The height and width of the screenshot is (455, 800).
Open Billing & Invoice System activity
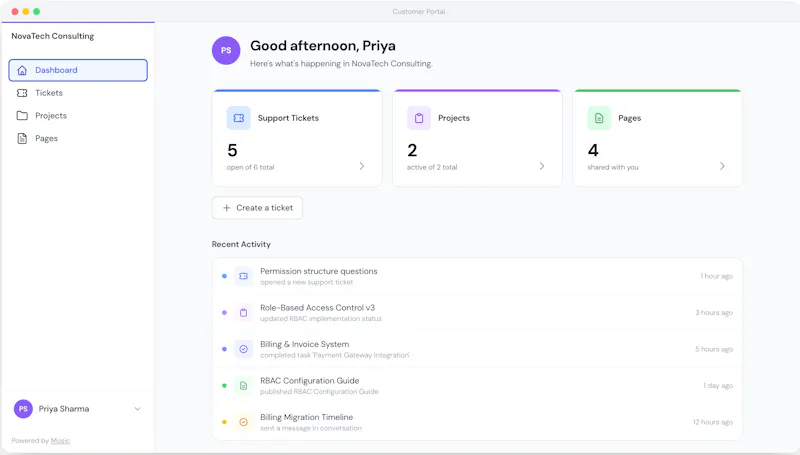tap(477, 349)
